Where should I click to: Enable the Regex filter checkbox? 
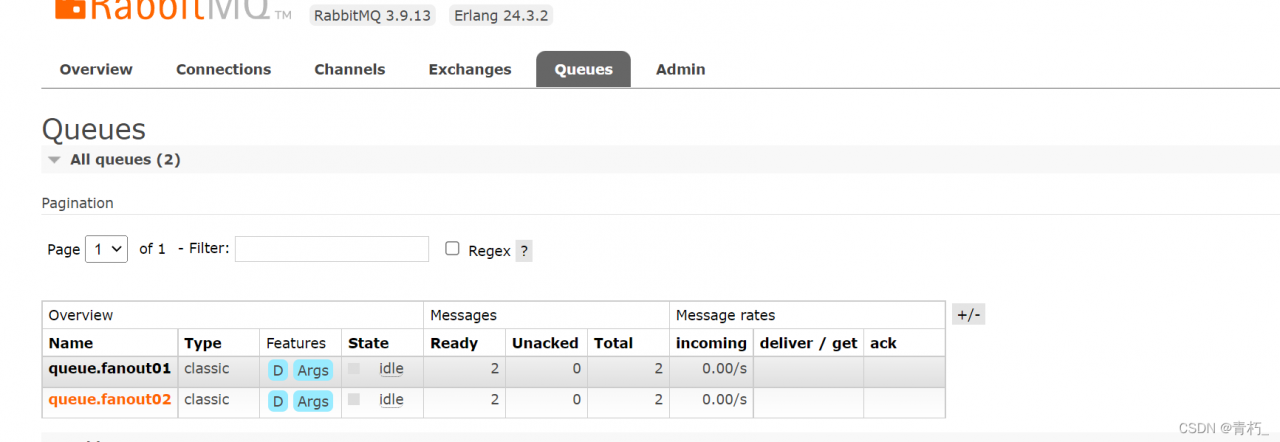(452, 249)
